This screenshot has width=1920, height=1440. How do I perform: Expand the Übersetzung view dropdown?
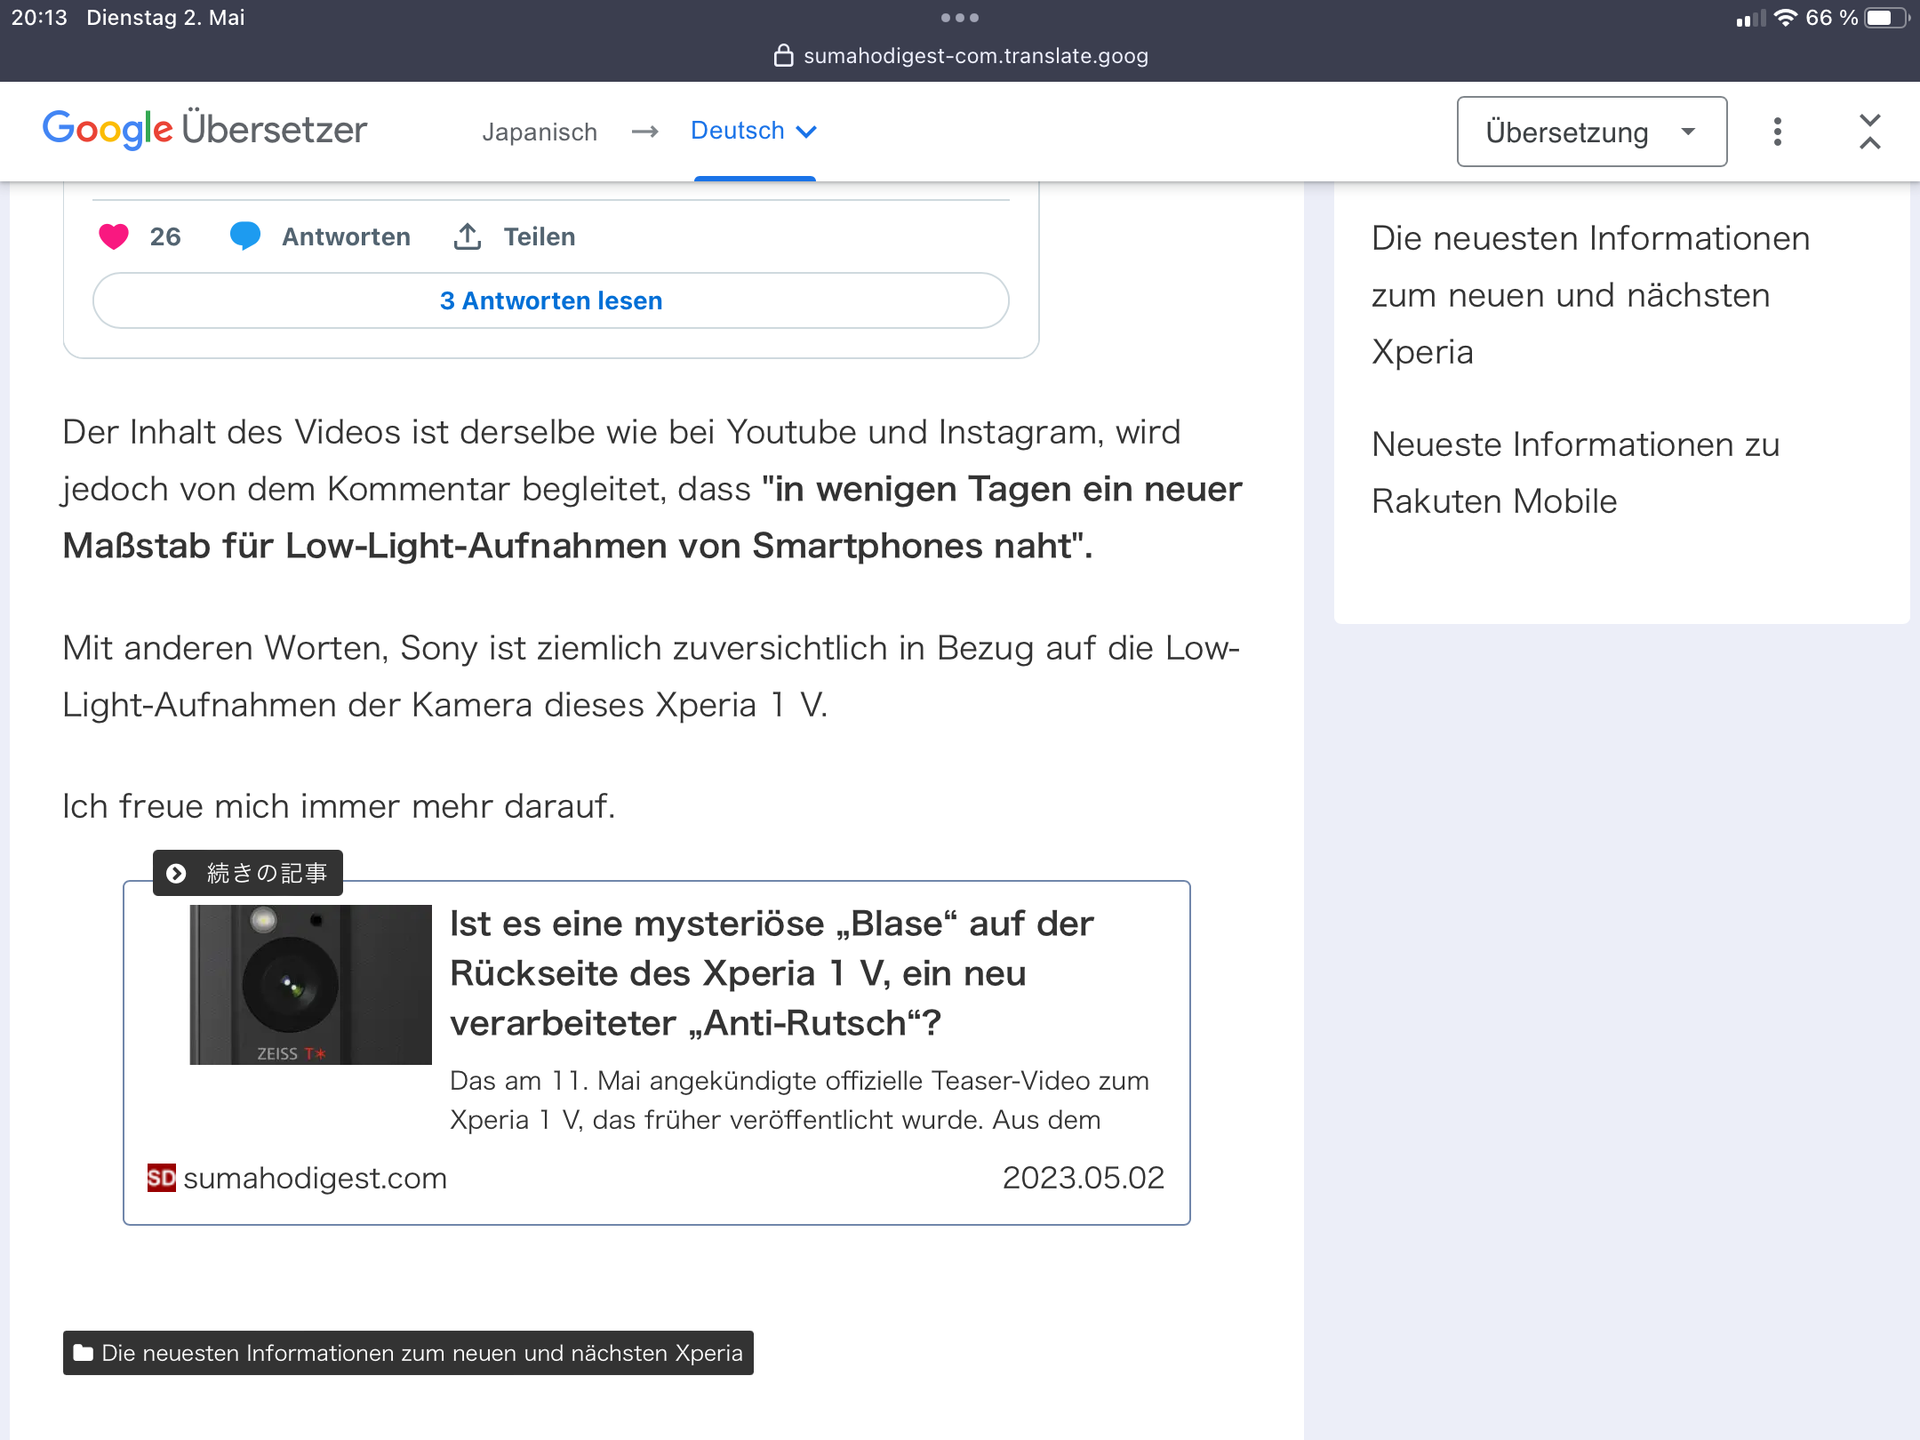[1591, 132]
